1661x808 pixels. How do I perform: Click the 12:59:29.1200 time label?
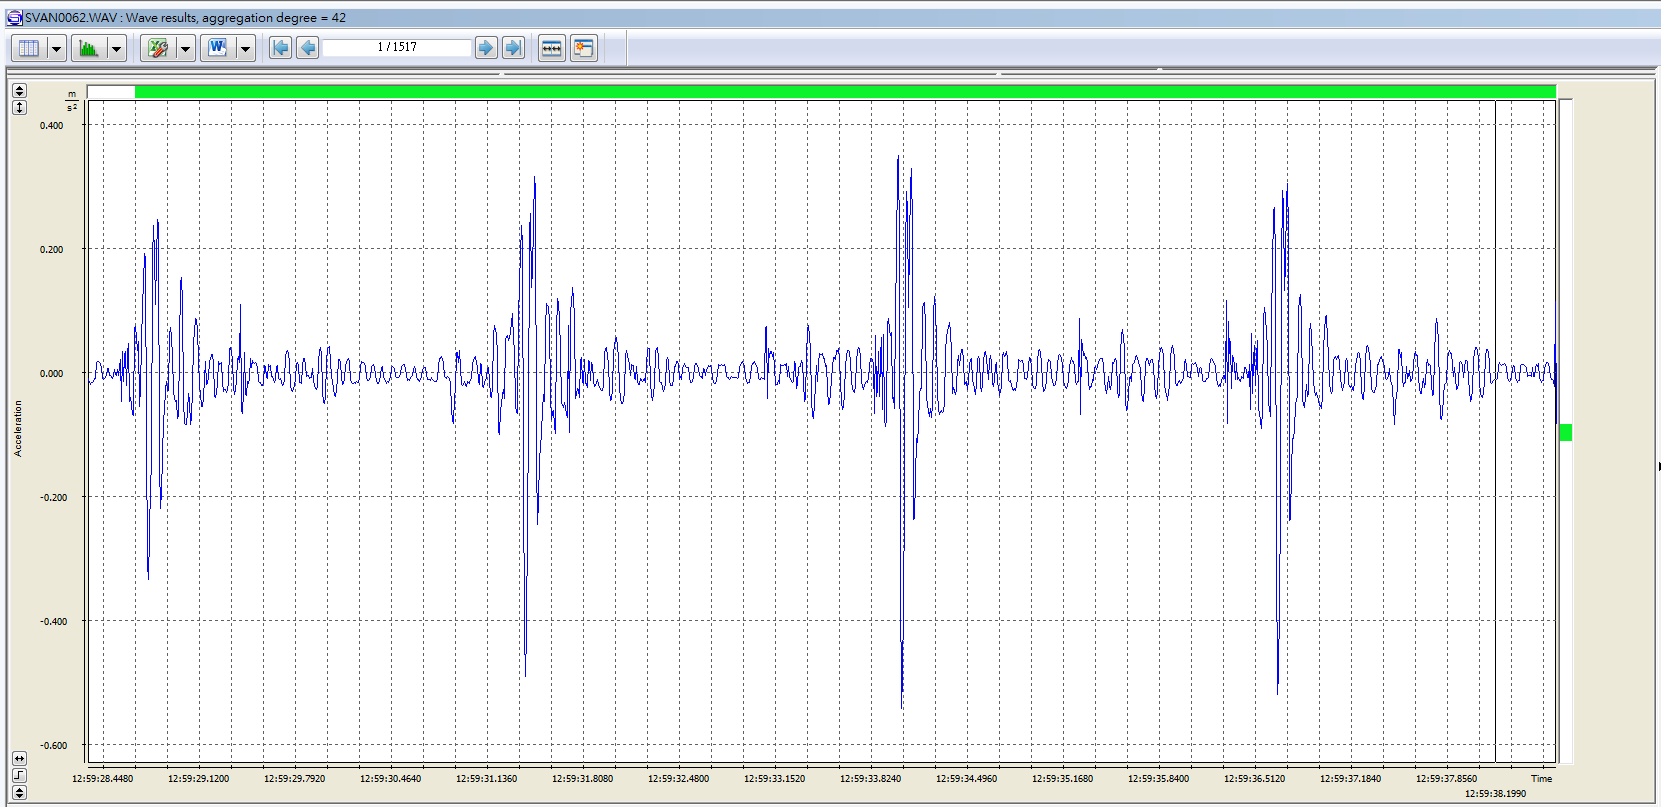pos(199,779)
